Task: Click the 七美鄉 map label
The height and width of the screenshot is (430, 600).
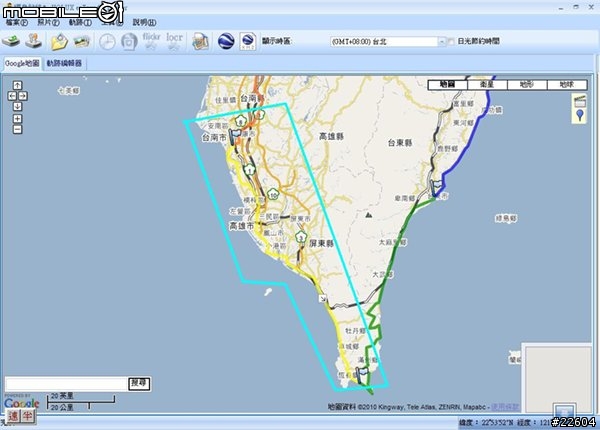Action: coord(68,91)
